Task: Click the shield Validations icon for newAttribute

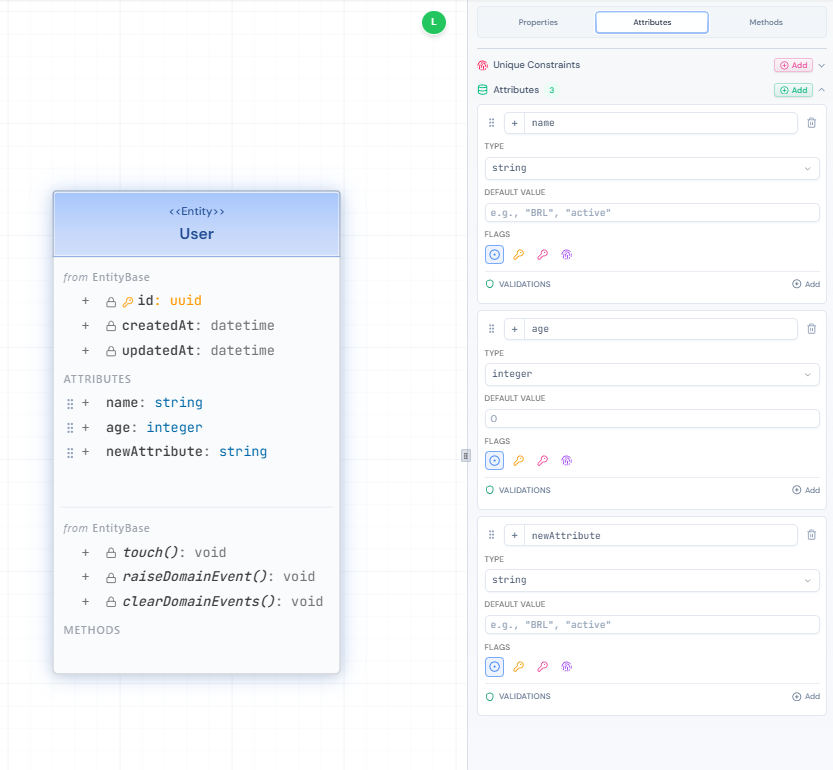Action: 490,697
